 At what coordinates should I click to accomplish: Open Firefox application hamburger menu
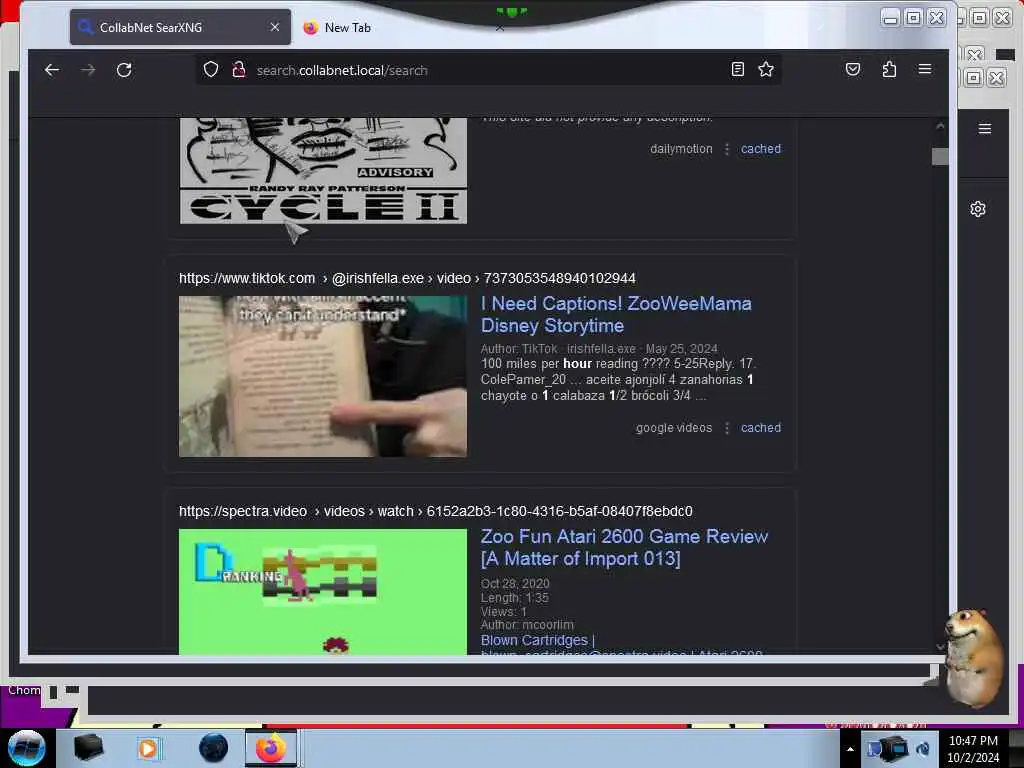[x=925, y=69]
